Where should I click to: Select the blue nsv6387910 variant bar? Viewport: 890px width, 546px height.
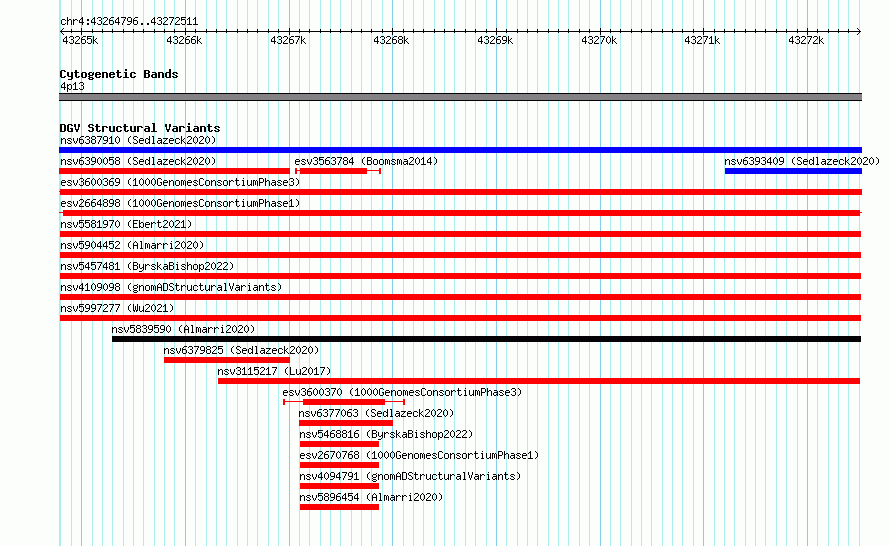(460, 150)
